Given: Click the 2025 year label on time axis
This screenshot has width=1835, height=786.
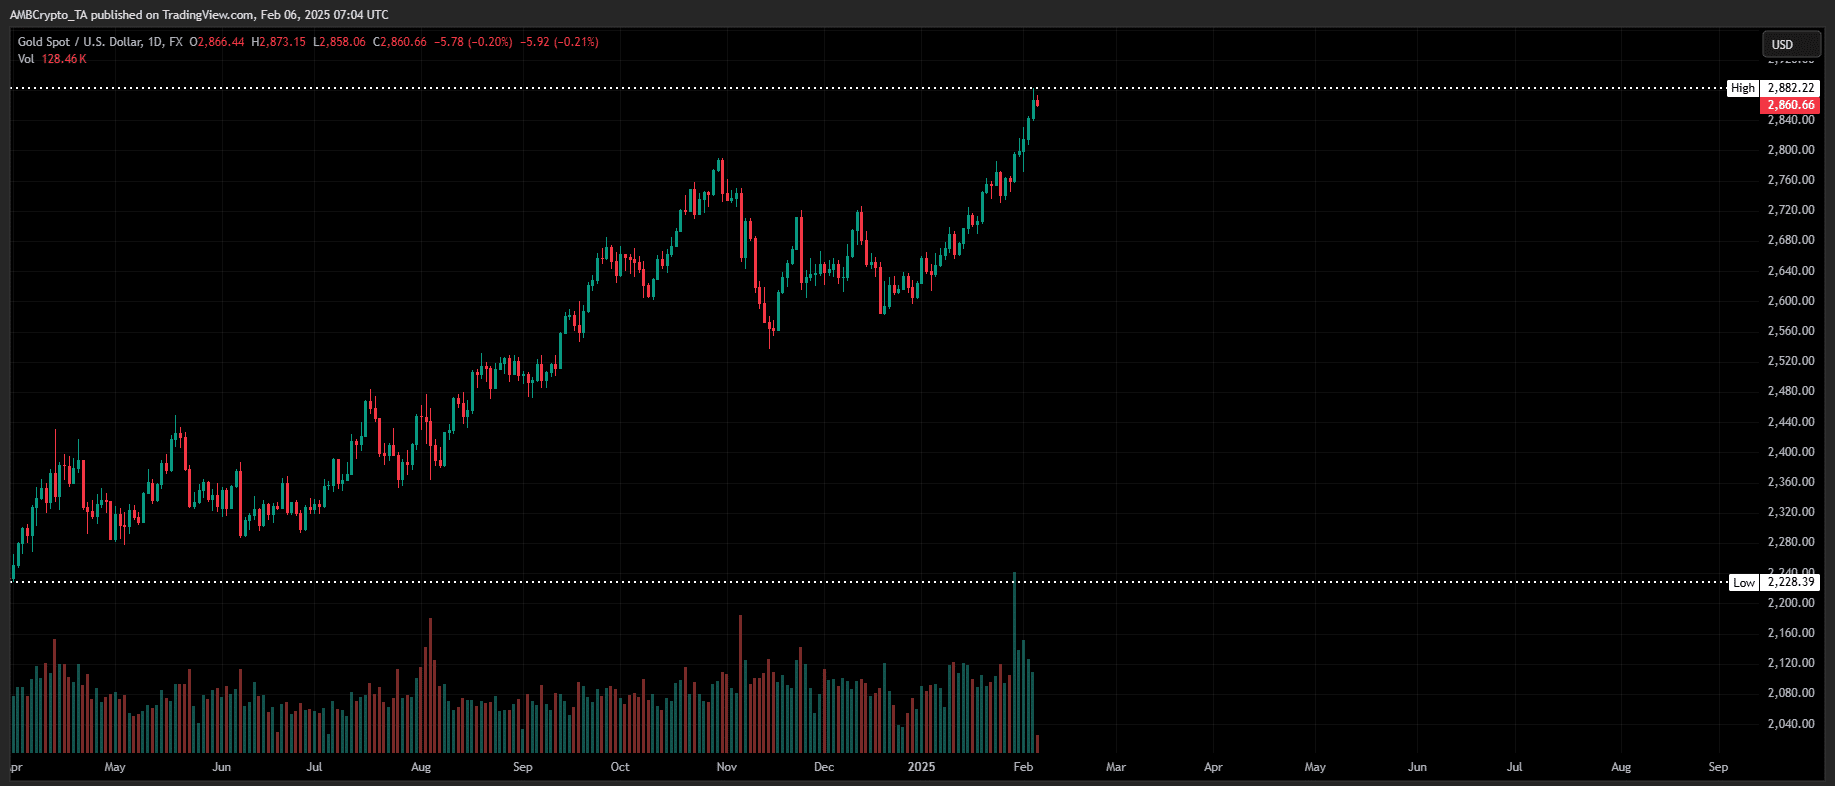Looking at the screenshot, I should tap(921, 767).
